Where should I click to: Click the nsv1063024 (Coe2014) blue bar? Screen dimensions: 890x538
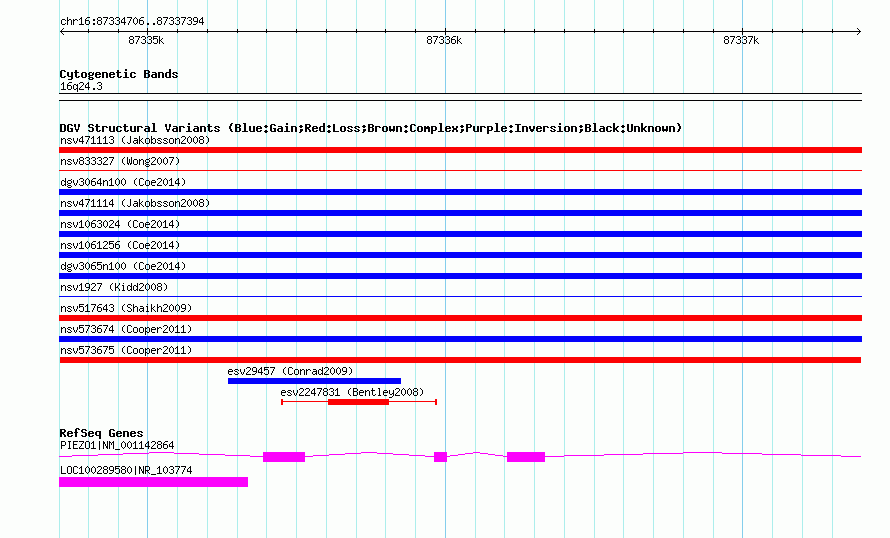pyautogui.click(x=460, y=234)
